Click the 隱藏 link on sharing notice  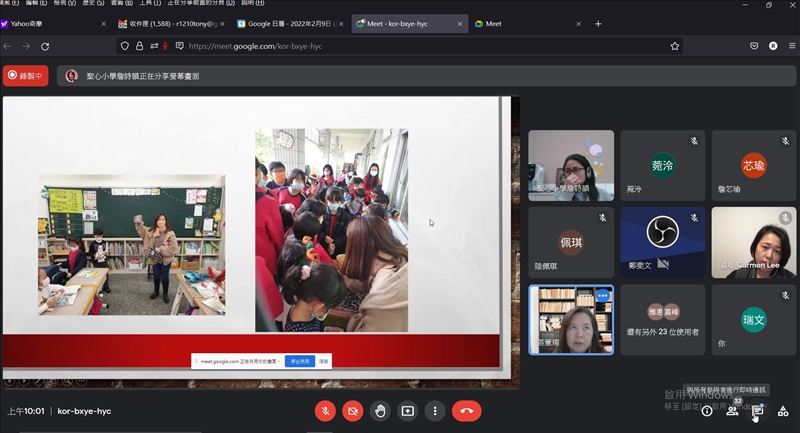click(x=323, y=361)
